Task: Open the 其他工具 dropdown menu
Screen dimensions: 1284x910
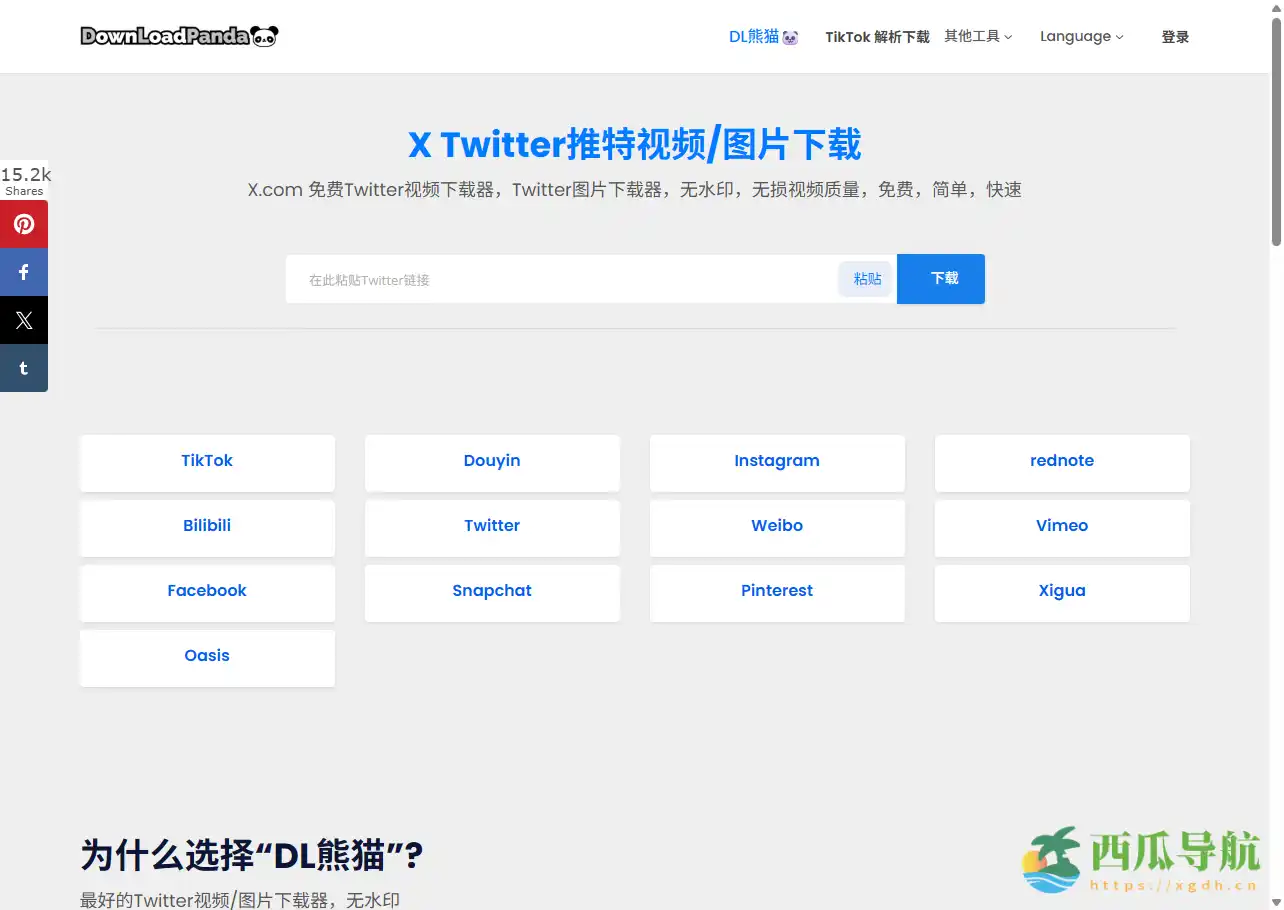Action: coord(977,36)
